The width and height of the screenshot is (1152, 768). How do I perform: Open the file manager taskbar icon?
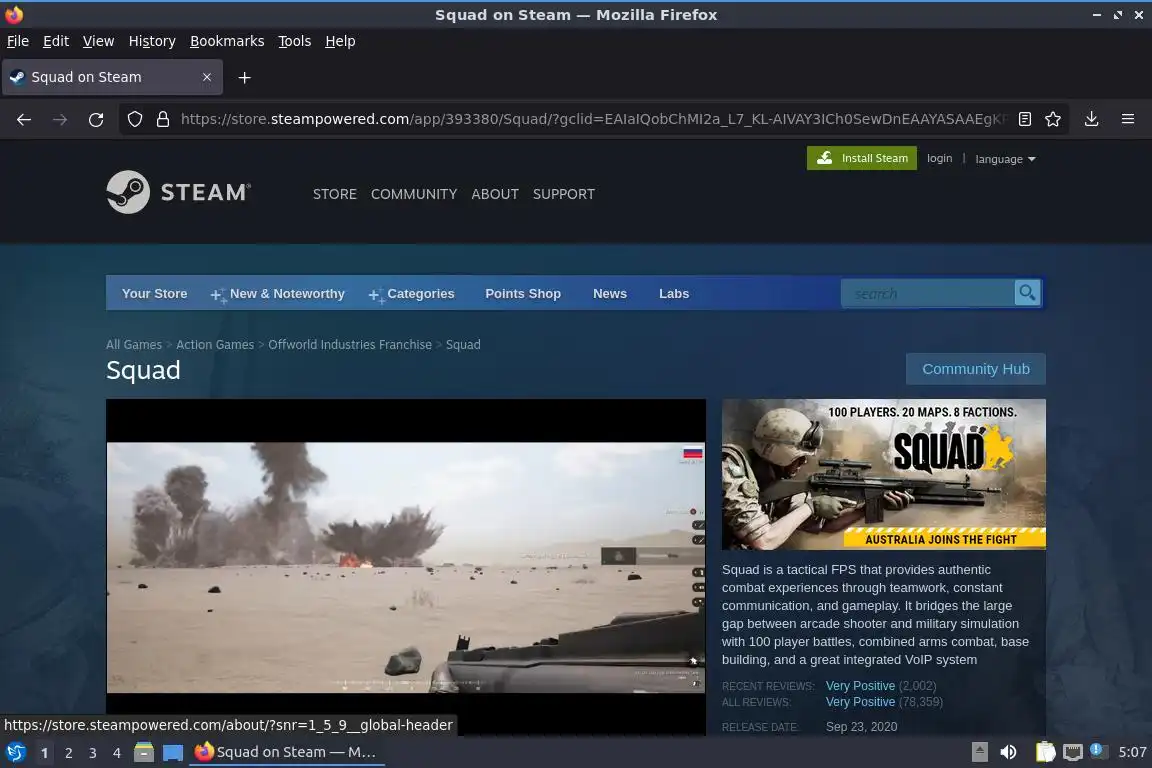pos(144,752)
